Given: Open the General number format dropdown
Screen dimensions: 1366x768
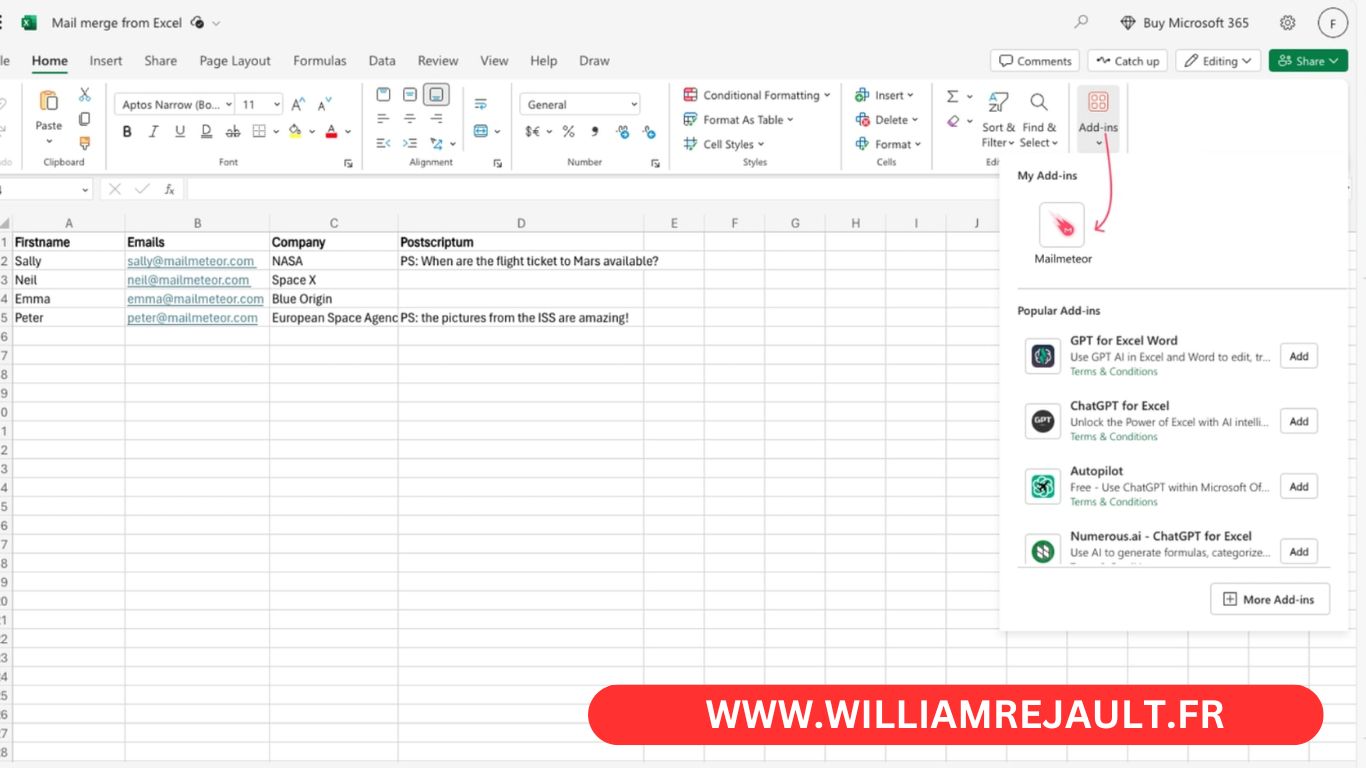Looking at the screenshot, I should point(580,104).
